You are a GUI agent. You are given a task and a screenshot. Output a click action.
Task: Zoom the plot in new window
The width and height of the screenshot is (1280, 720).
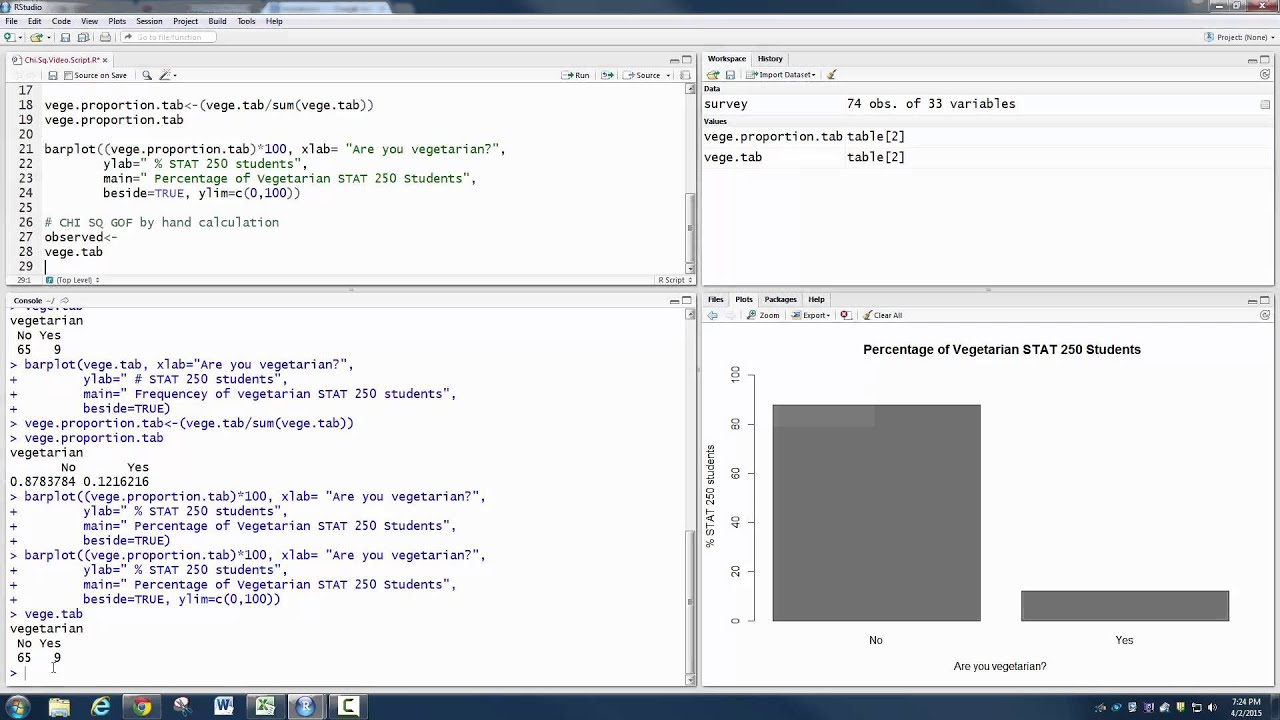(763, 315)
